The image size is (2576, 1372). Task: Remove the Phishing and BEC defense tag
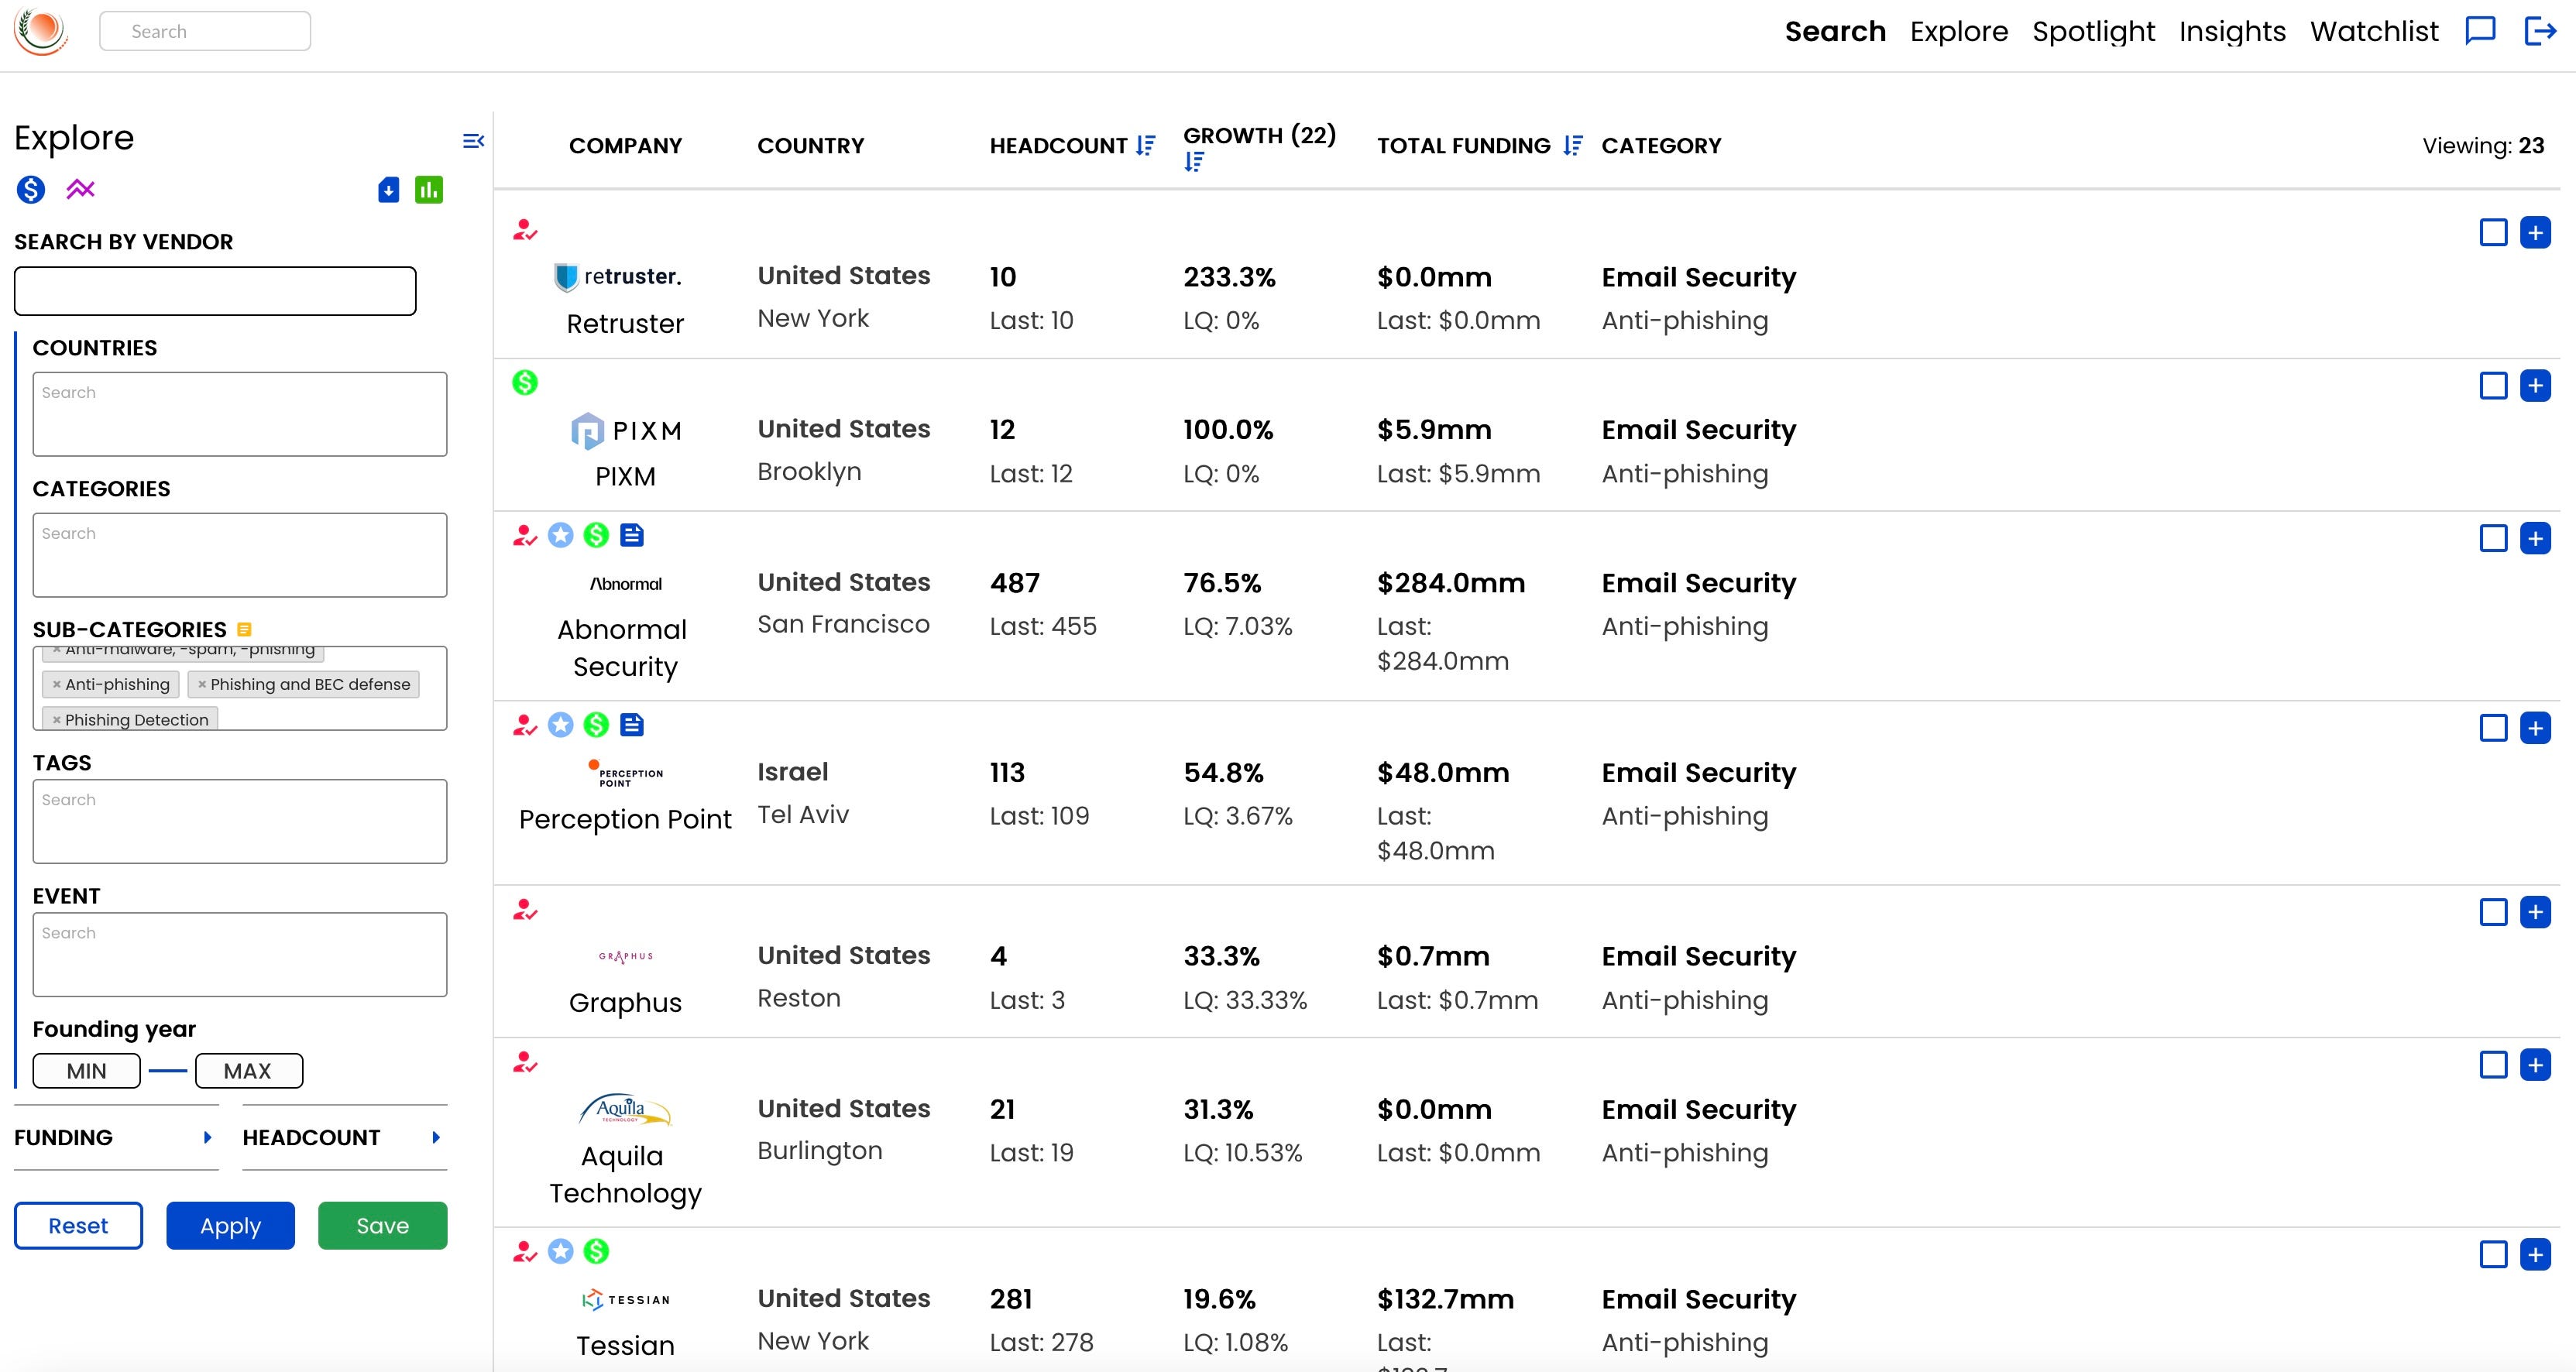tap(202, 684)
